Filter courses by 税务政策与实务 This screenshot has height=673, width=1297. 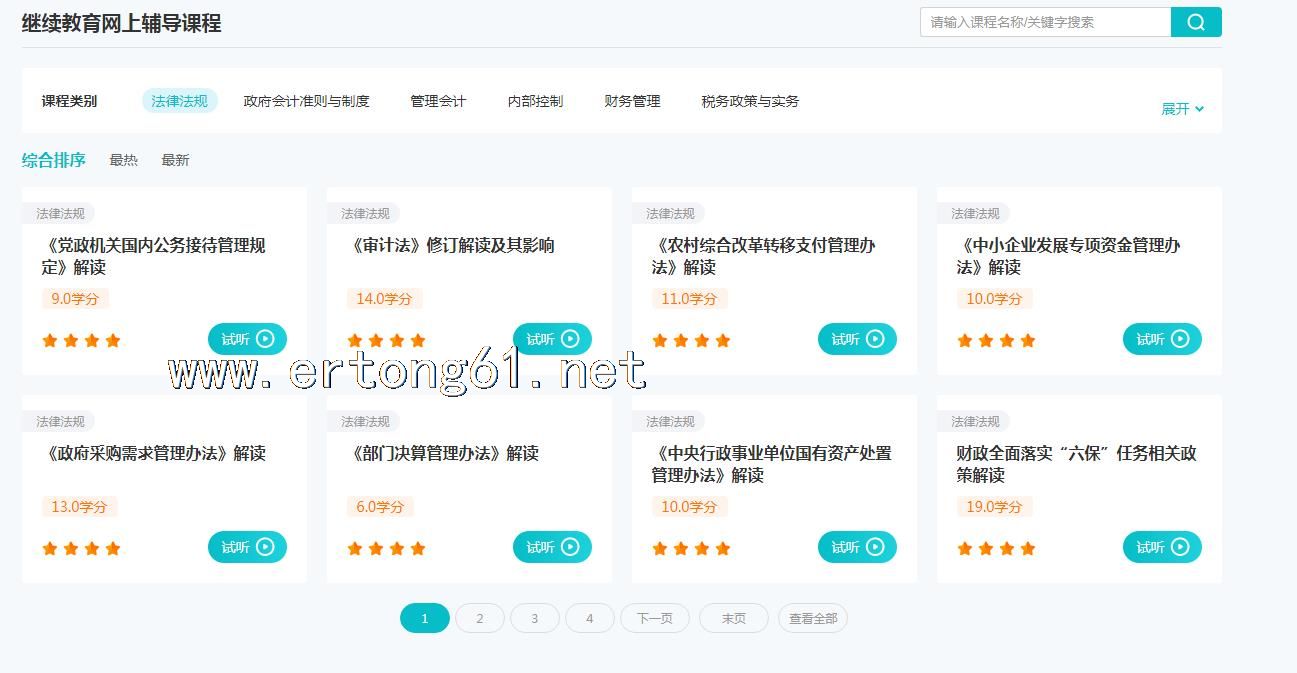tap(750, 101)
